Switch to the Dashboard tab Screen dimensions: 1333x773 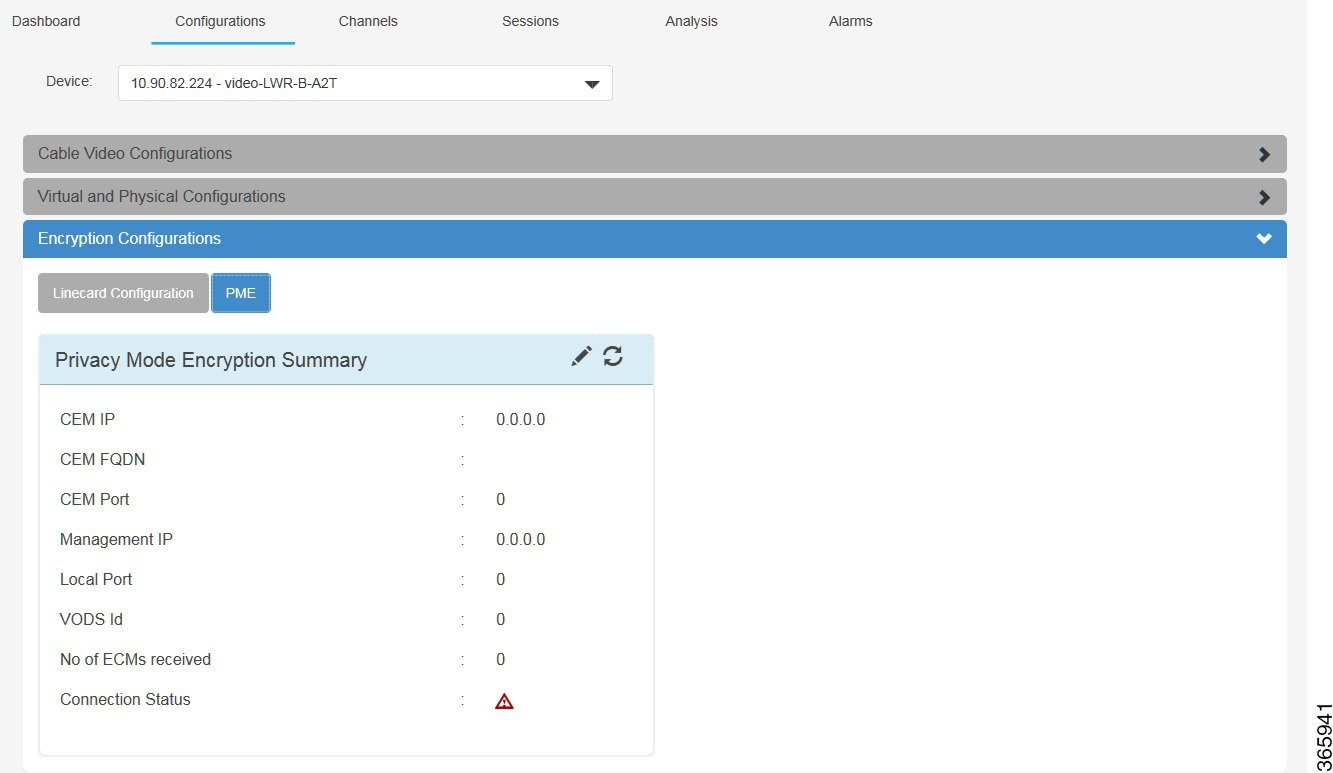(45, 20)
